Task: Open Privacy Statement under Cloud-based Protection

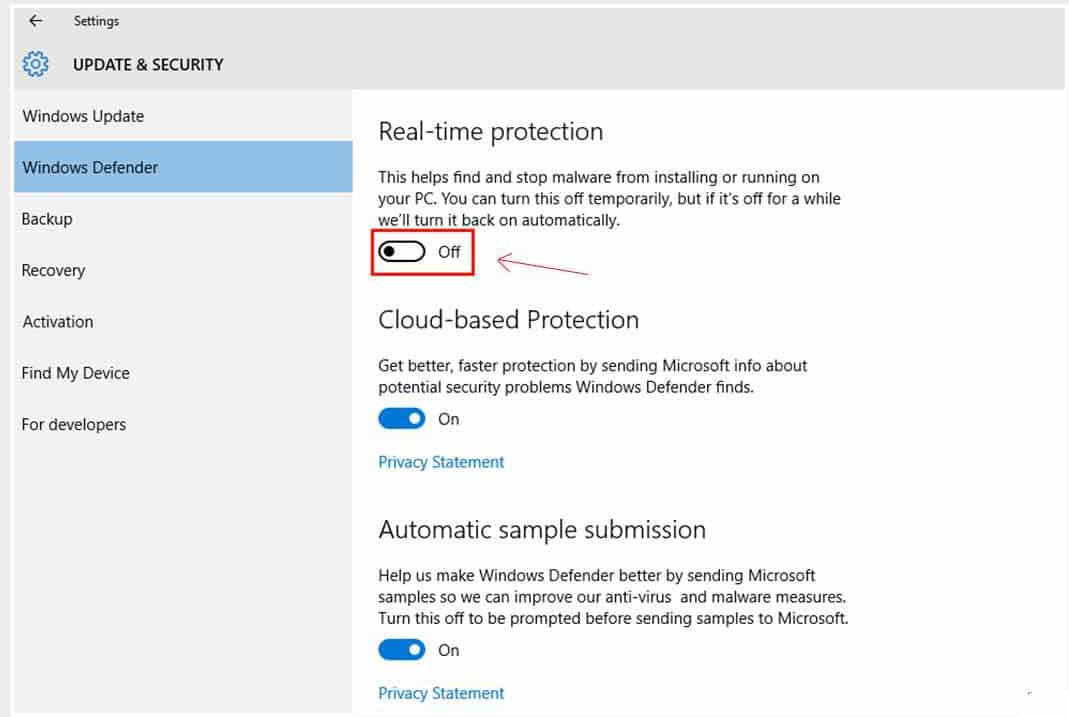Action: pos(441,462)
